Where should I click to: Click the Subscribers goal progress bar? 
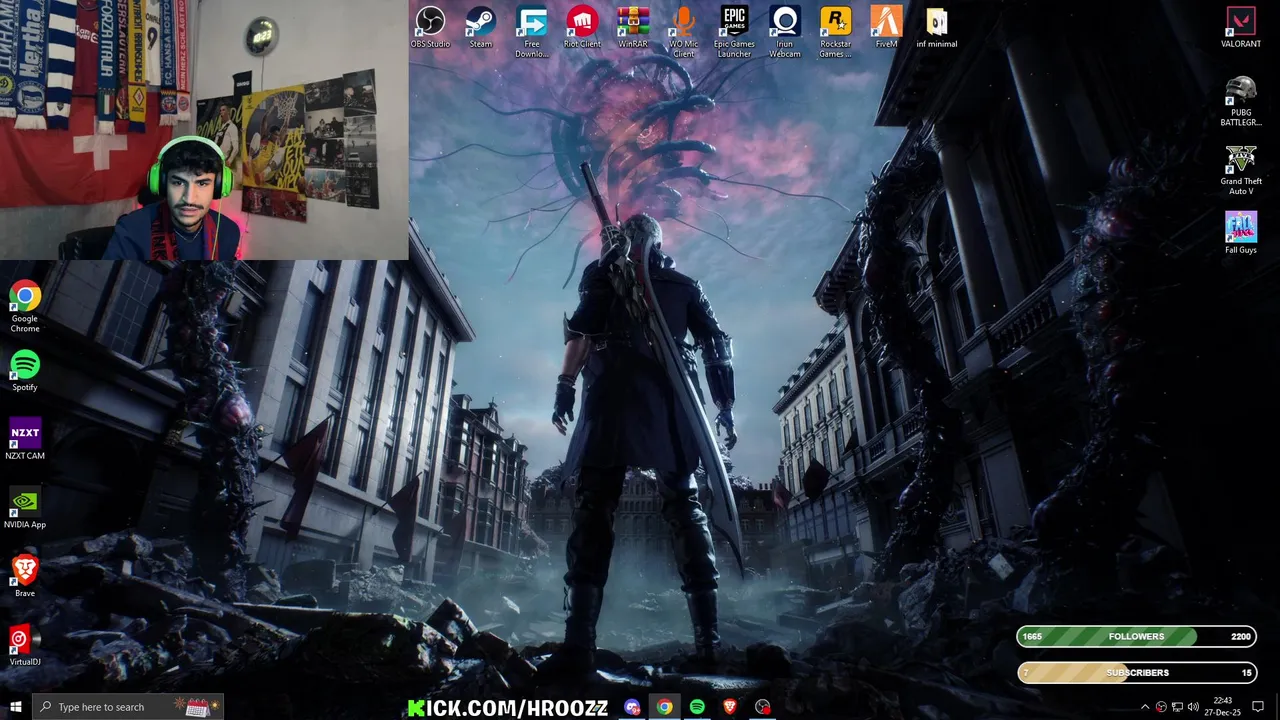1136,672
